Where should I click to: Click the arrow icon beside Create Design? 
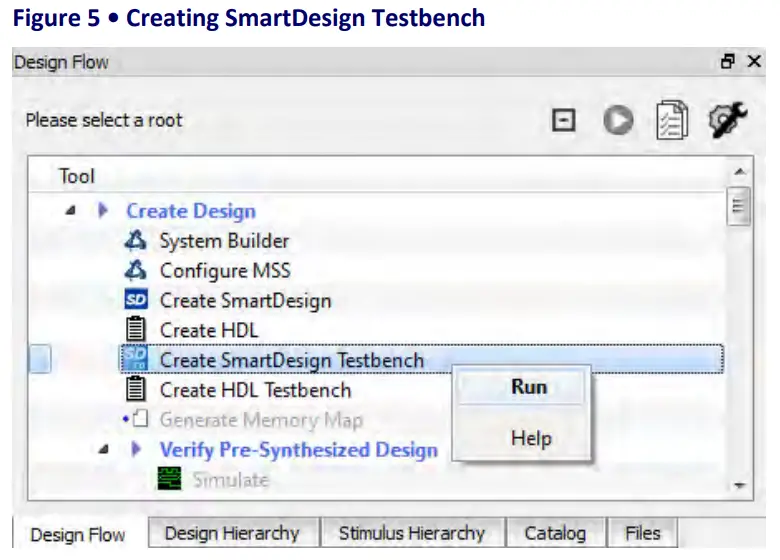[x=103, y=210]
